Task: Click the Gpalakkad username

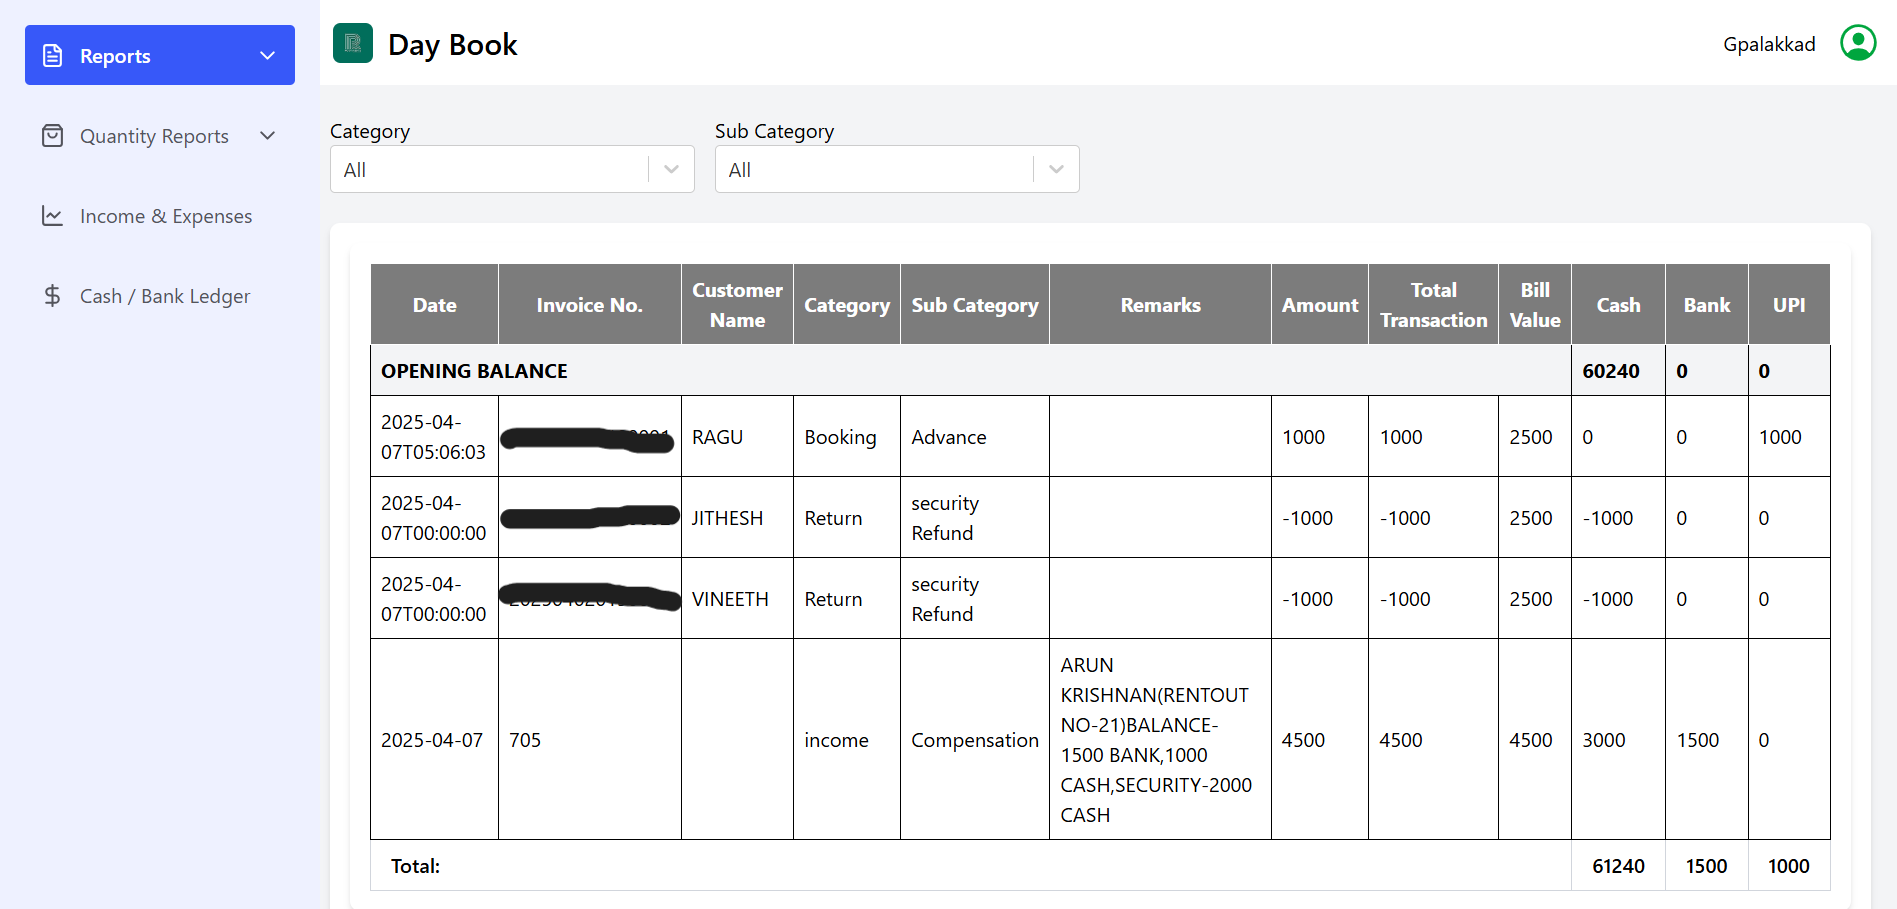Action: 1769,44
